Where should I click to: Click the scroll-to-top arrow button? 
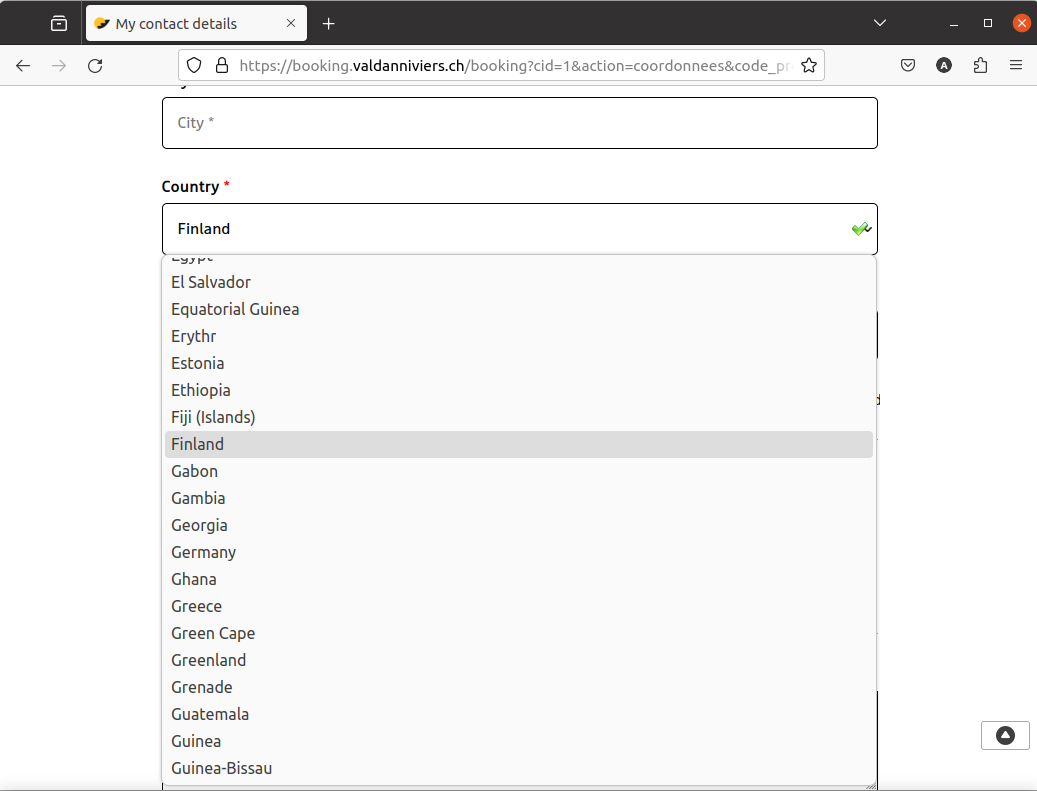(1005, 736)
